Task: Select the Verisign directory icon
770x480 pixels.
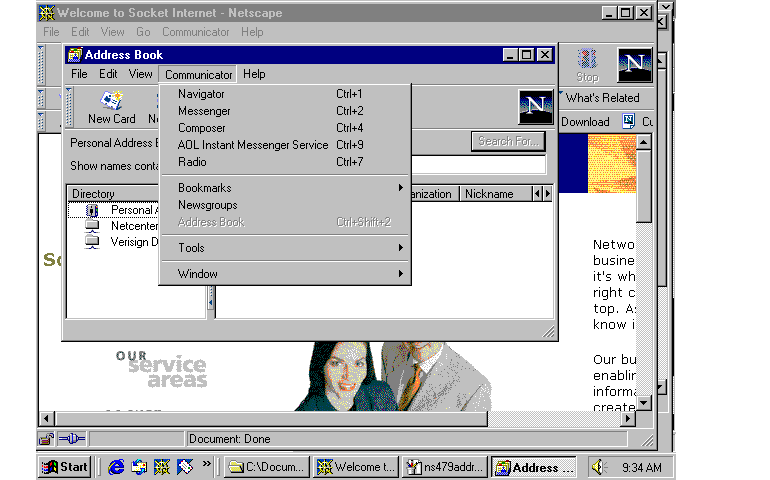Action: (x=92, y=242)
